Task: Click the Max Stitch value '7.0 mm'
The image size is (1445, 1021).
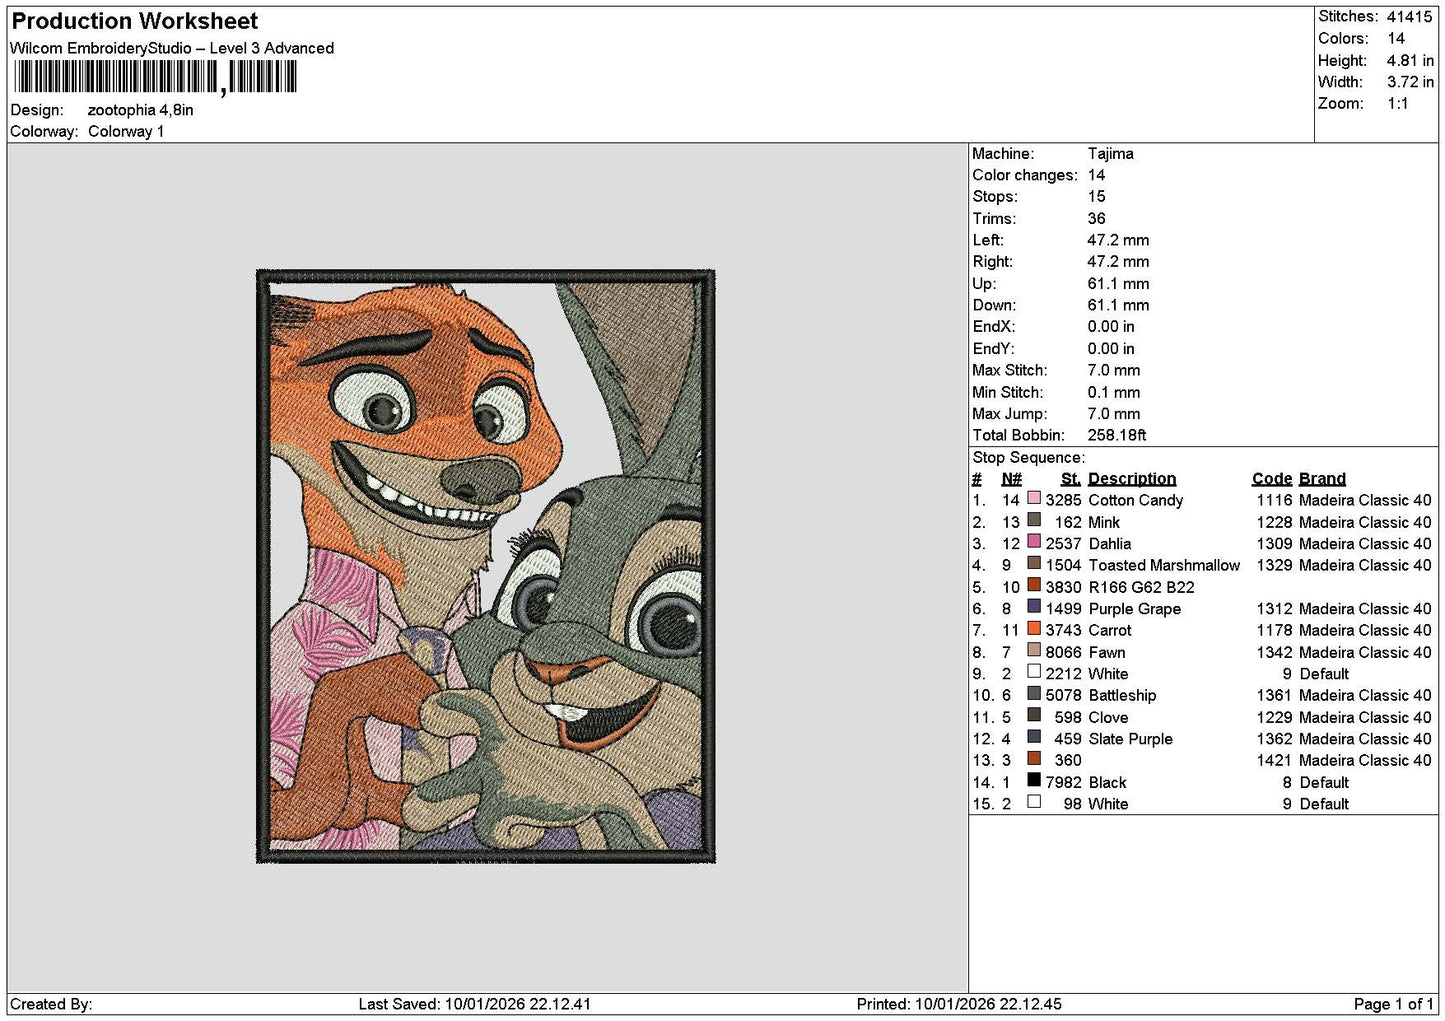Action: click(x=1114, y=370)
